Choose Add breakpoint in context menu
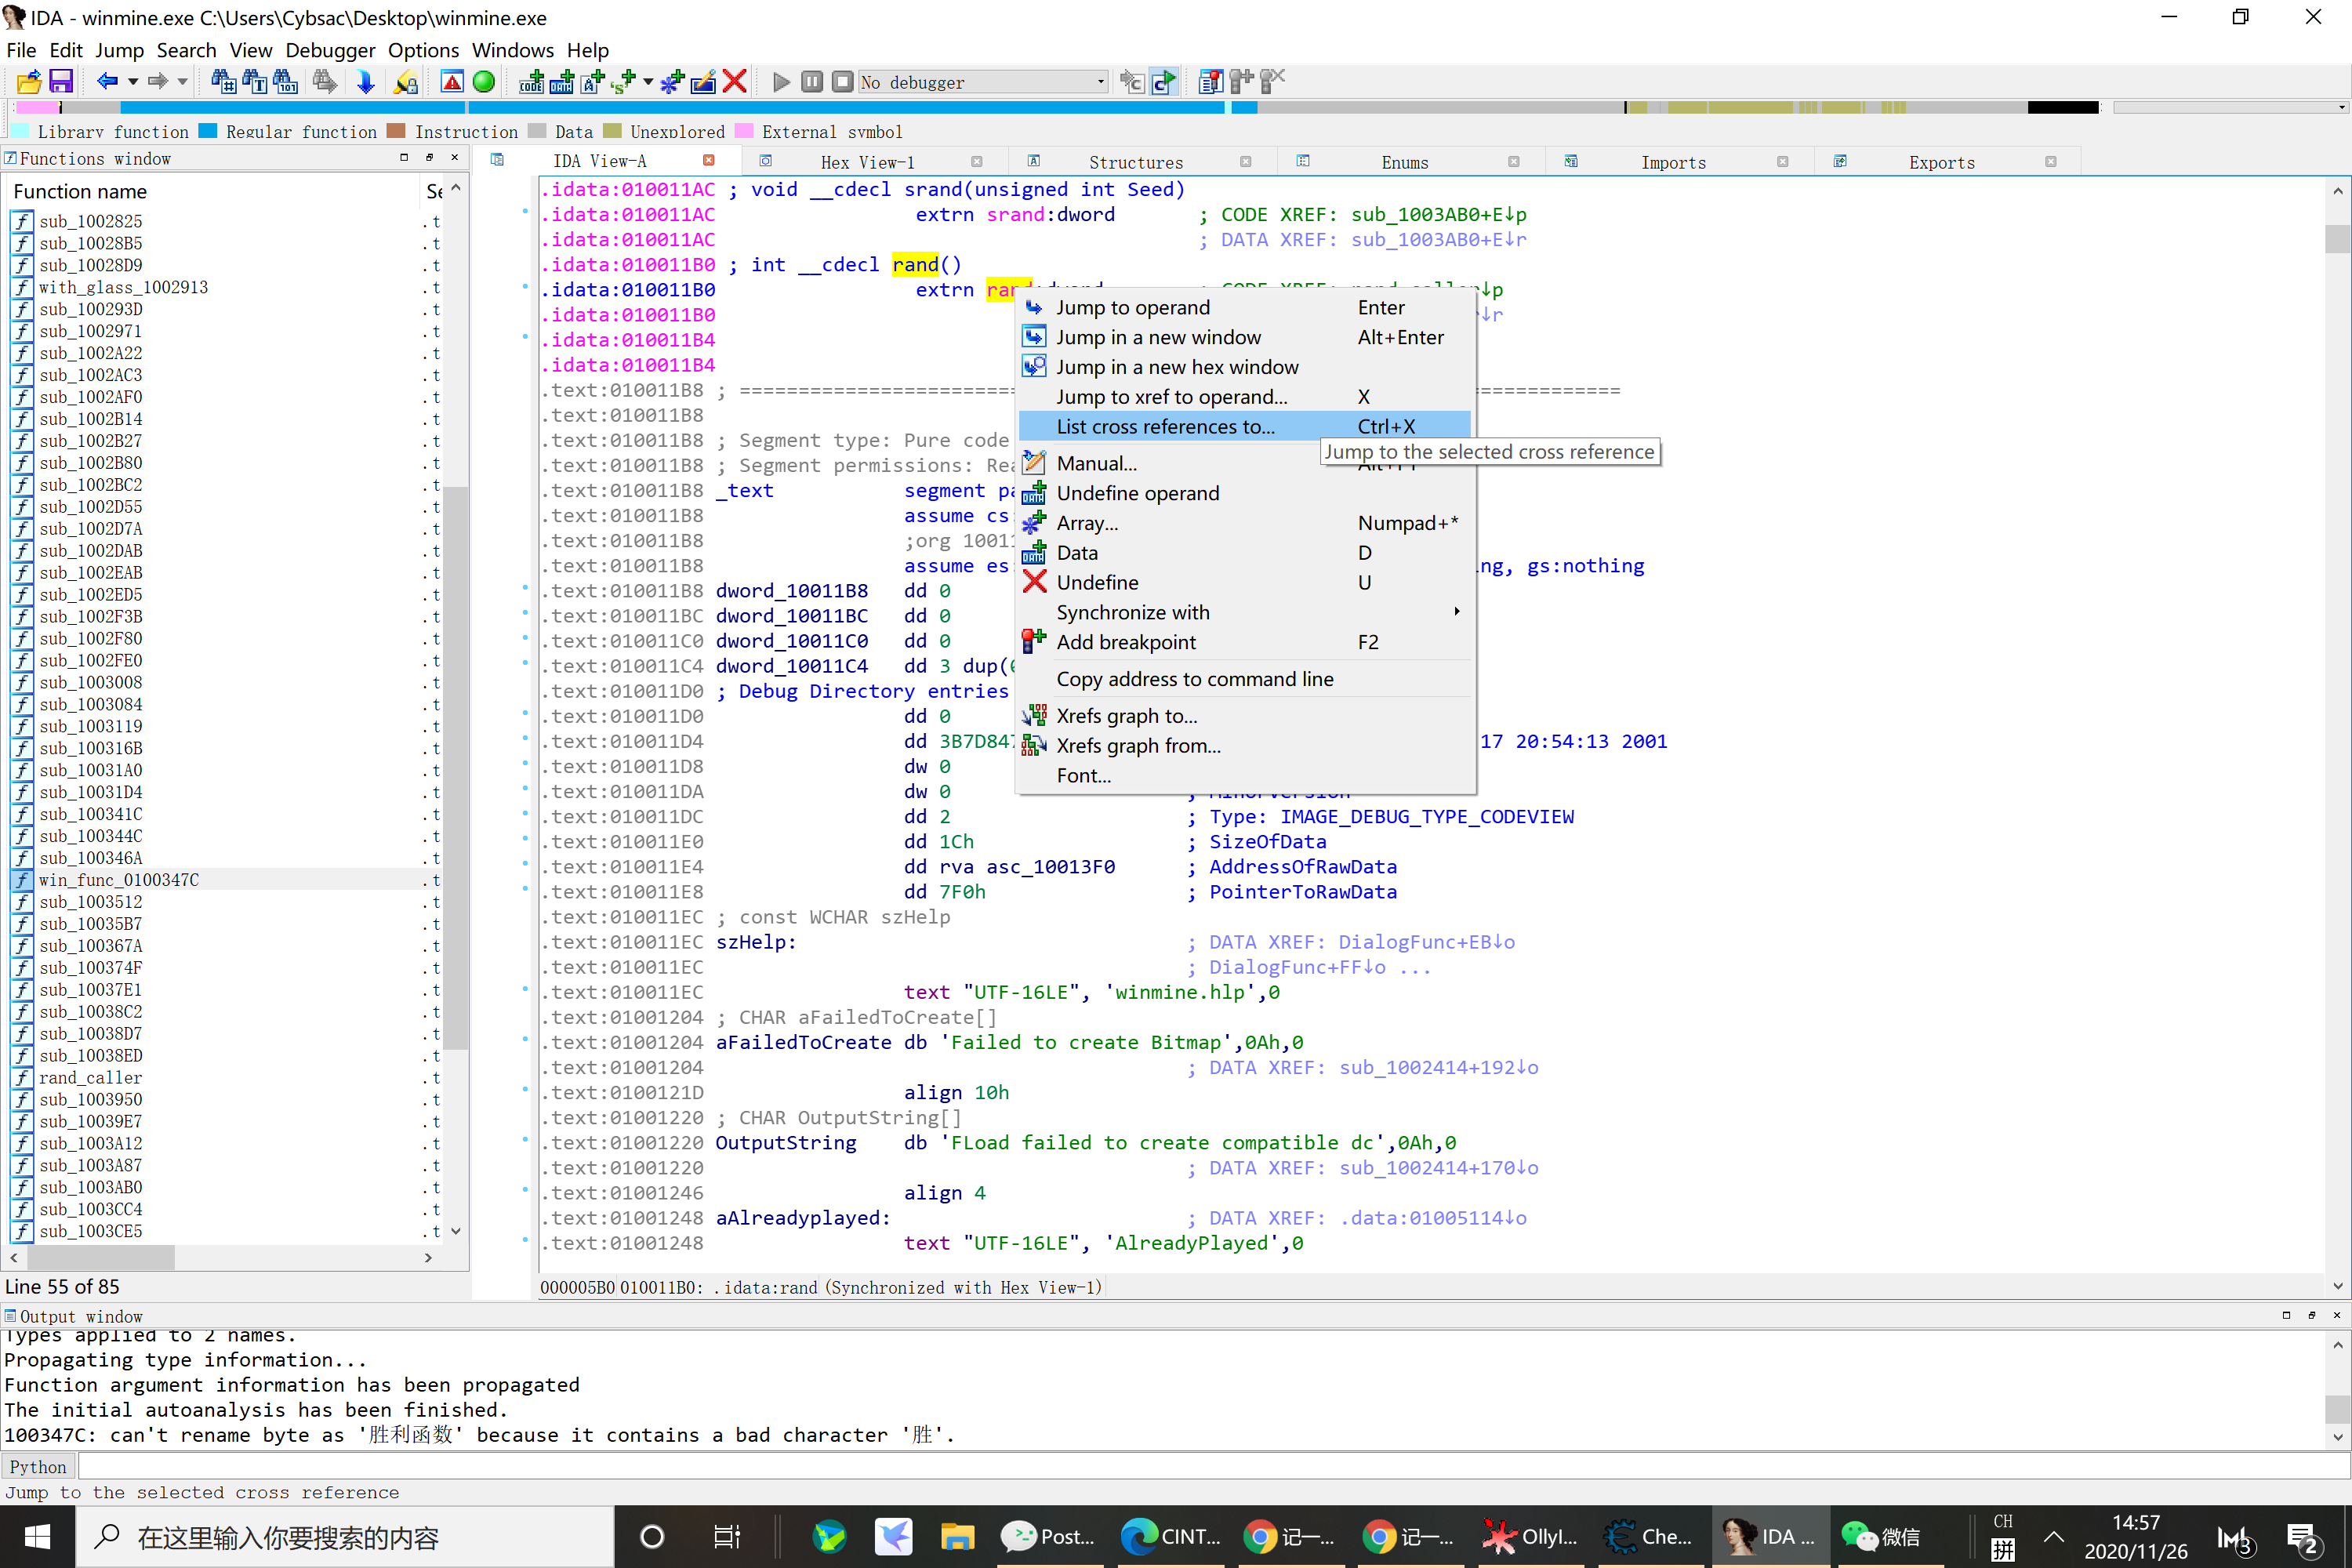Image resolution: width=2352 pixels, height=1568 pixels. point(1245,642)
